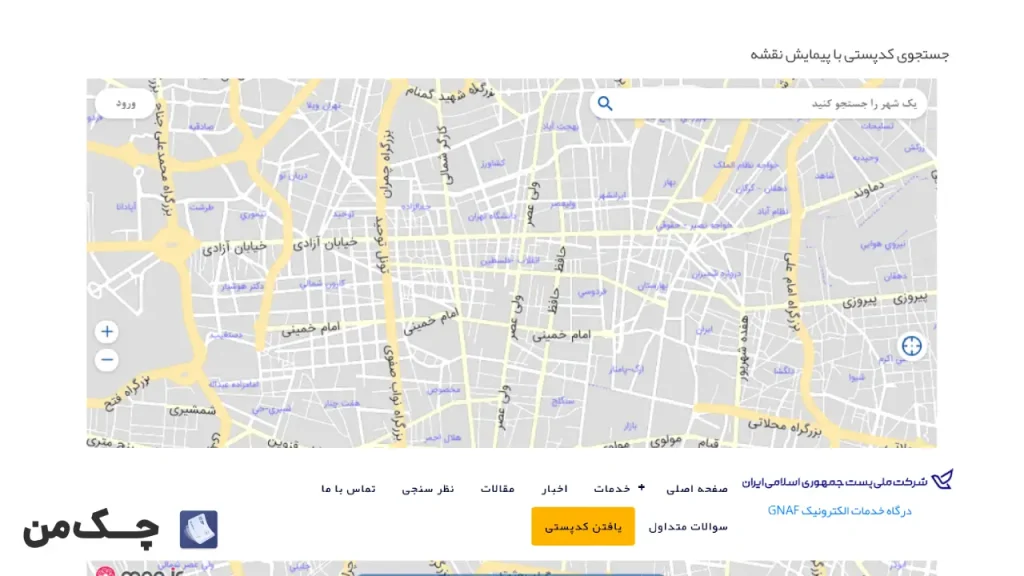
Task: Click the خیابان آزادی label on map
Action: tap(235, 246)
